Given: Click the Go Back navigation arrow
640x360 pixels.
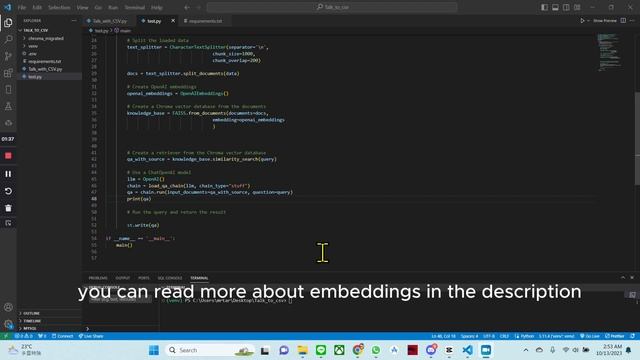Looking at the screenshot, I should [x=187, y=7].
